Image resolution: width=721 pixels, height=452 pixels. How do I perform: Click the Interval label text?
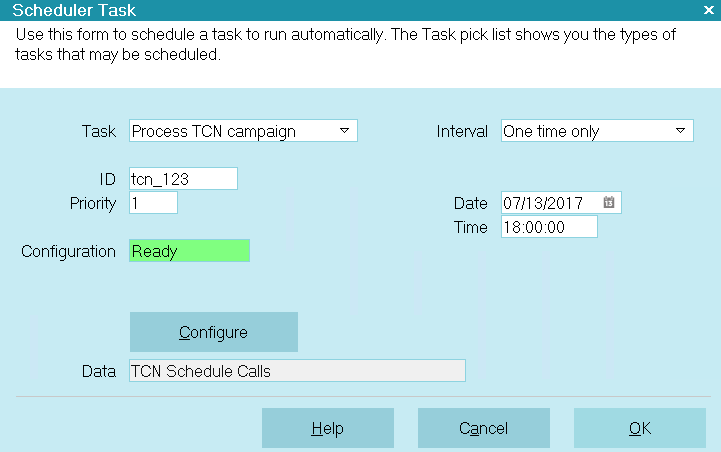(x=462, y=132)
